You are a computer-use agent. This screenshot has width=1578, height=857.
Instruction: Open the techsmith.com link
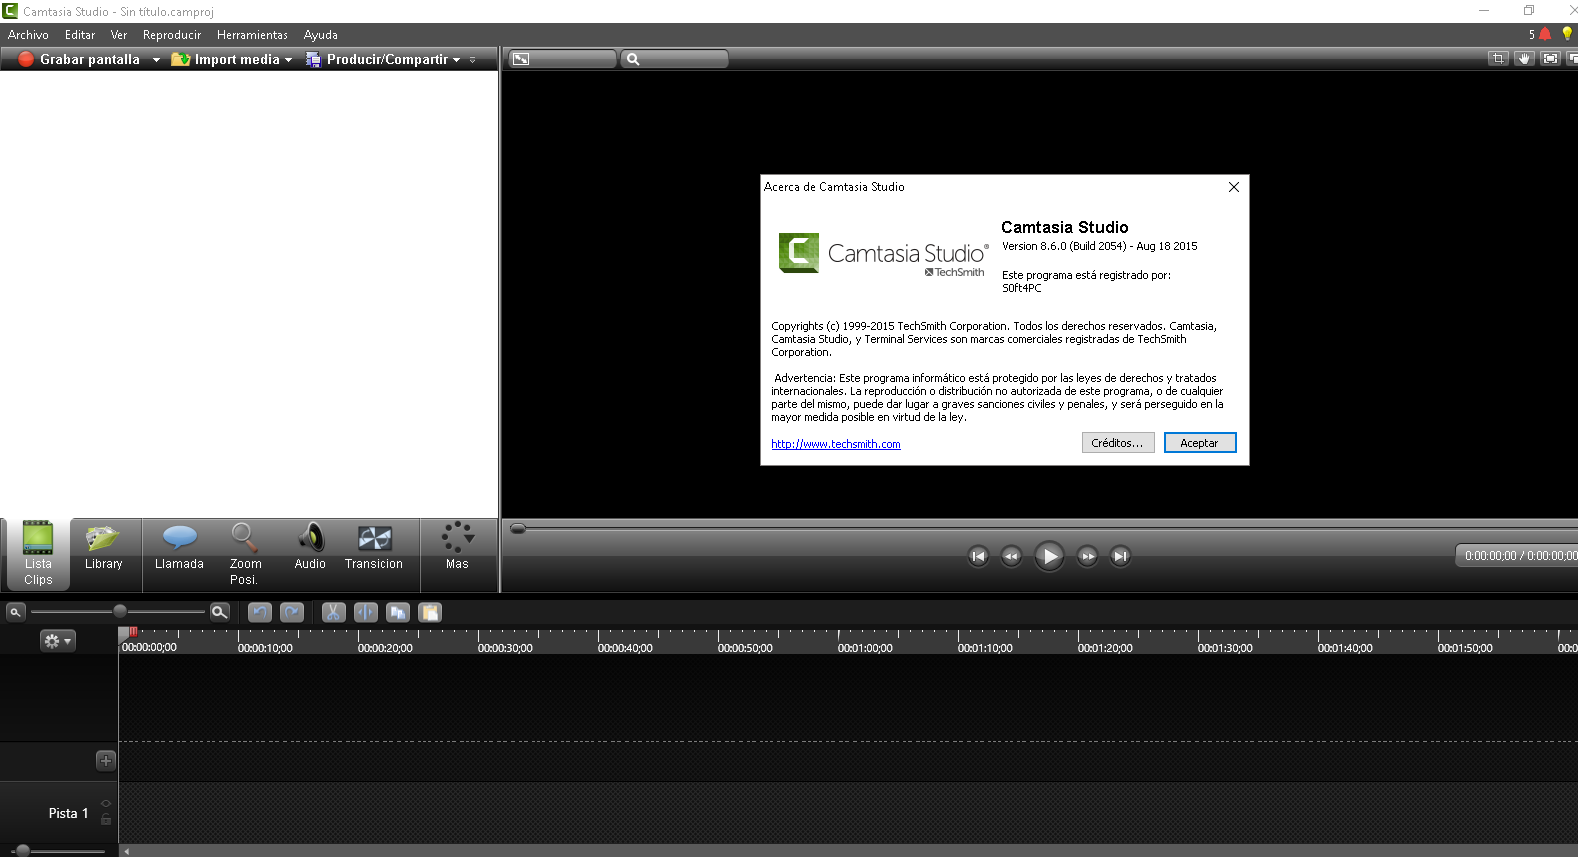point(836,444)
